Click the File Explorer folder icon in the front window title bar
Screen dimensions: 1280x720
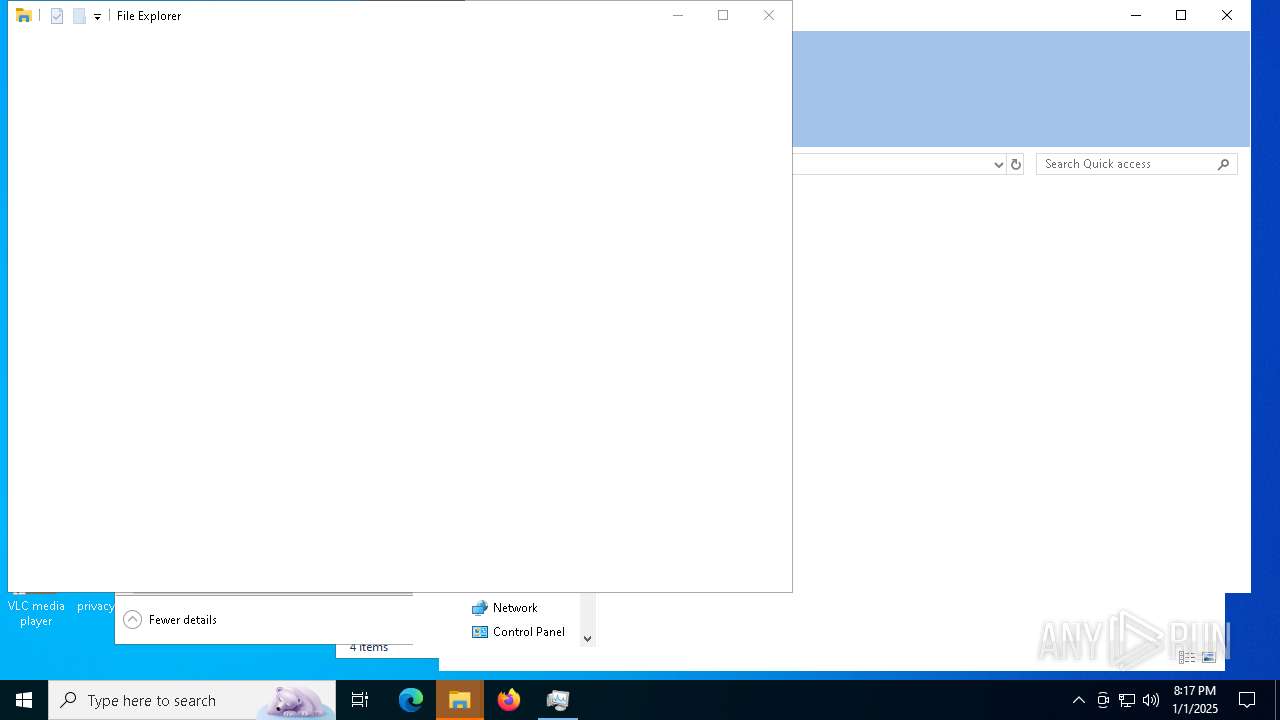(x=24, y=15)
